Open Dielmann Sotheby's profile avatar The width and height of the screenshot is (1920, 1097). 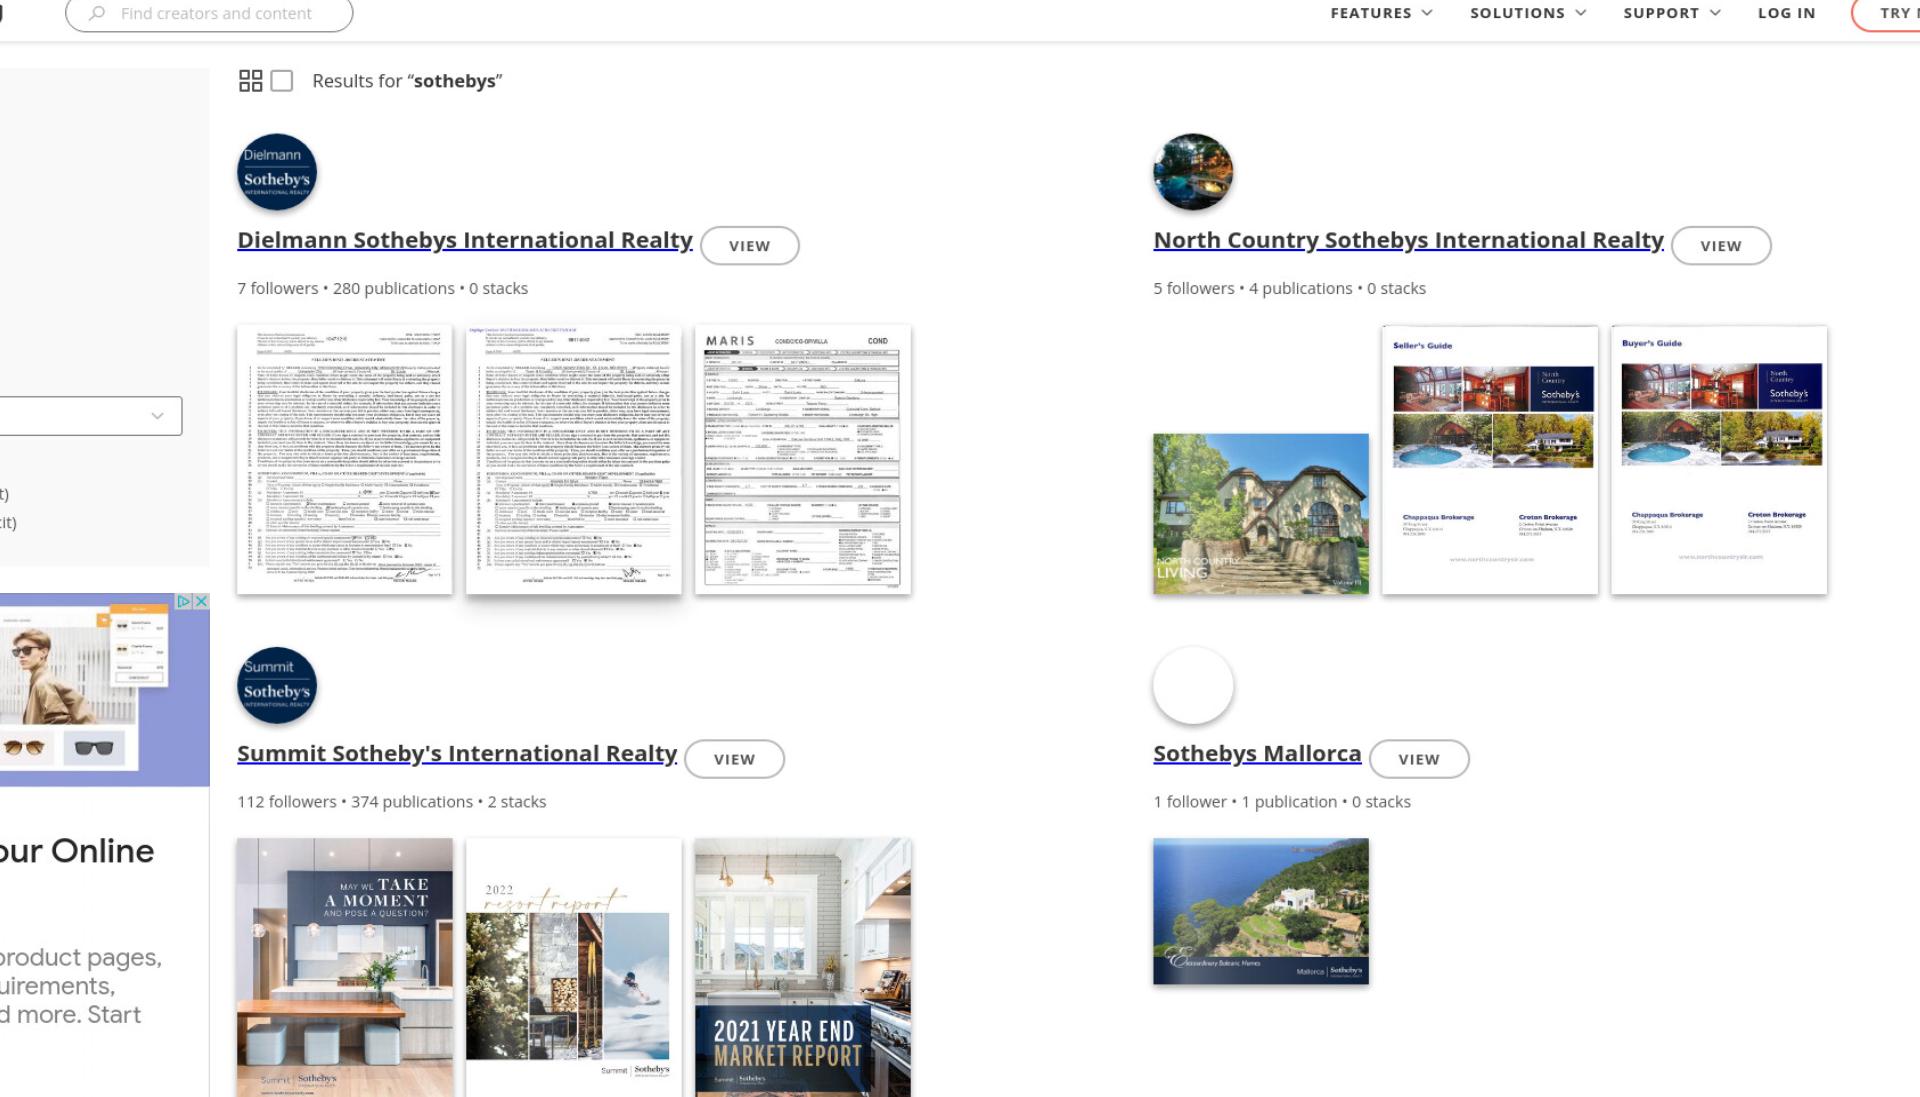click(277, 172)
